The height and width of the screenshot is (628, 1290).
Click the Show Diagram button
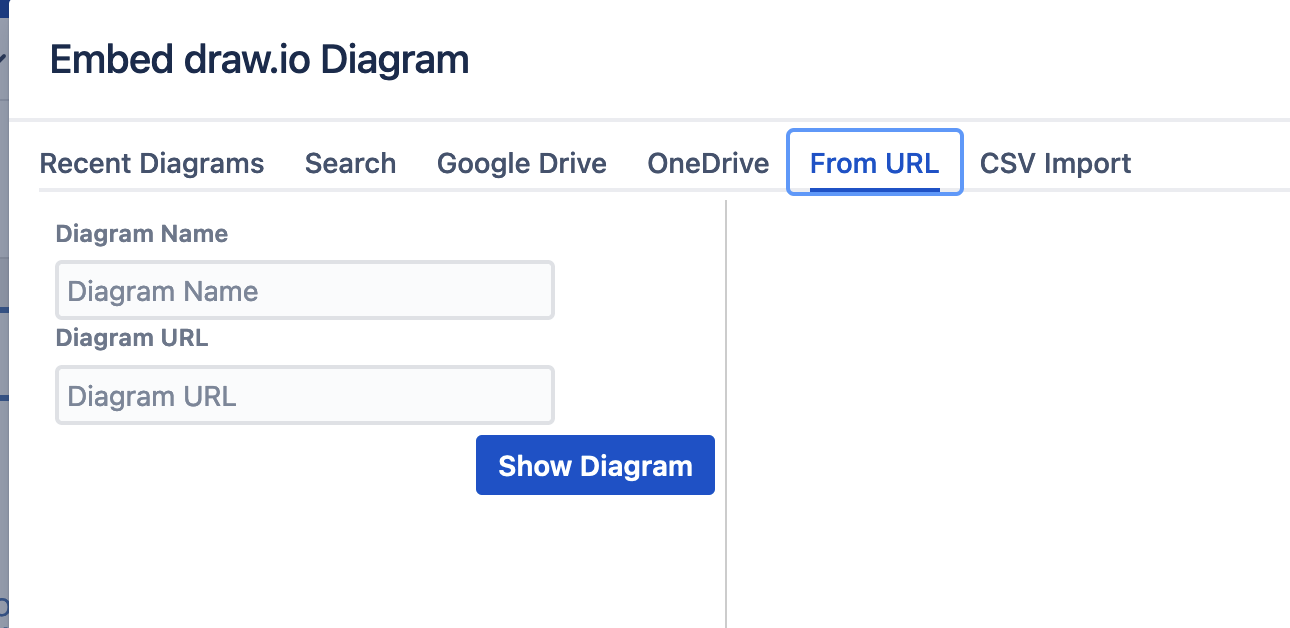[594, 465]
